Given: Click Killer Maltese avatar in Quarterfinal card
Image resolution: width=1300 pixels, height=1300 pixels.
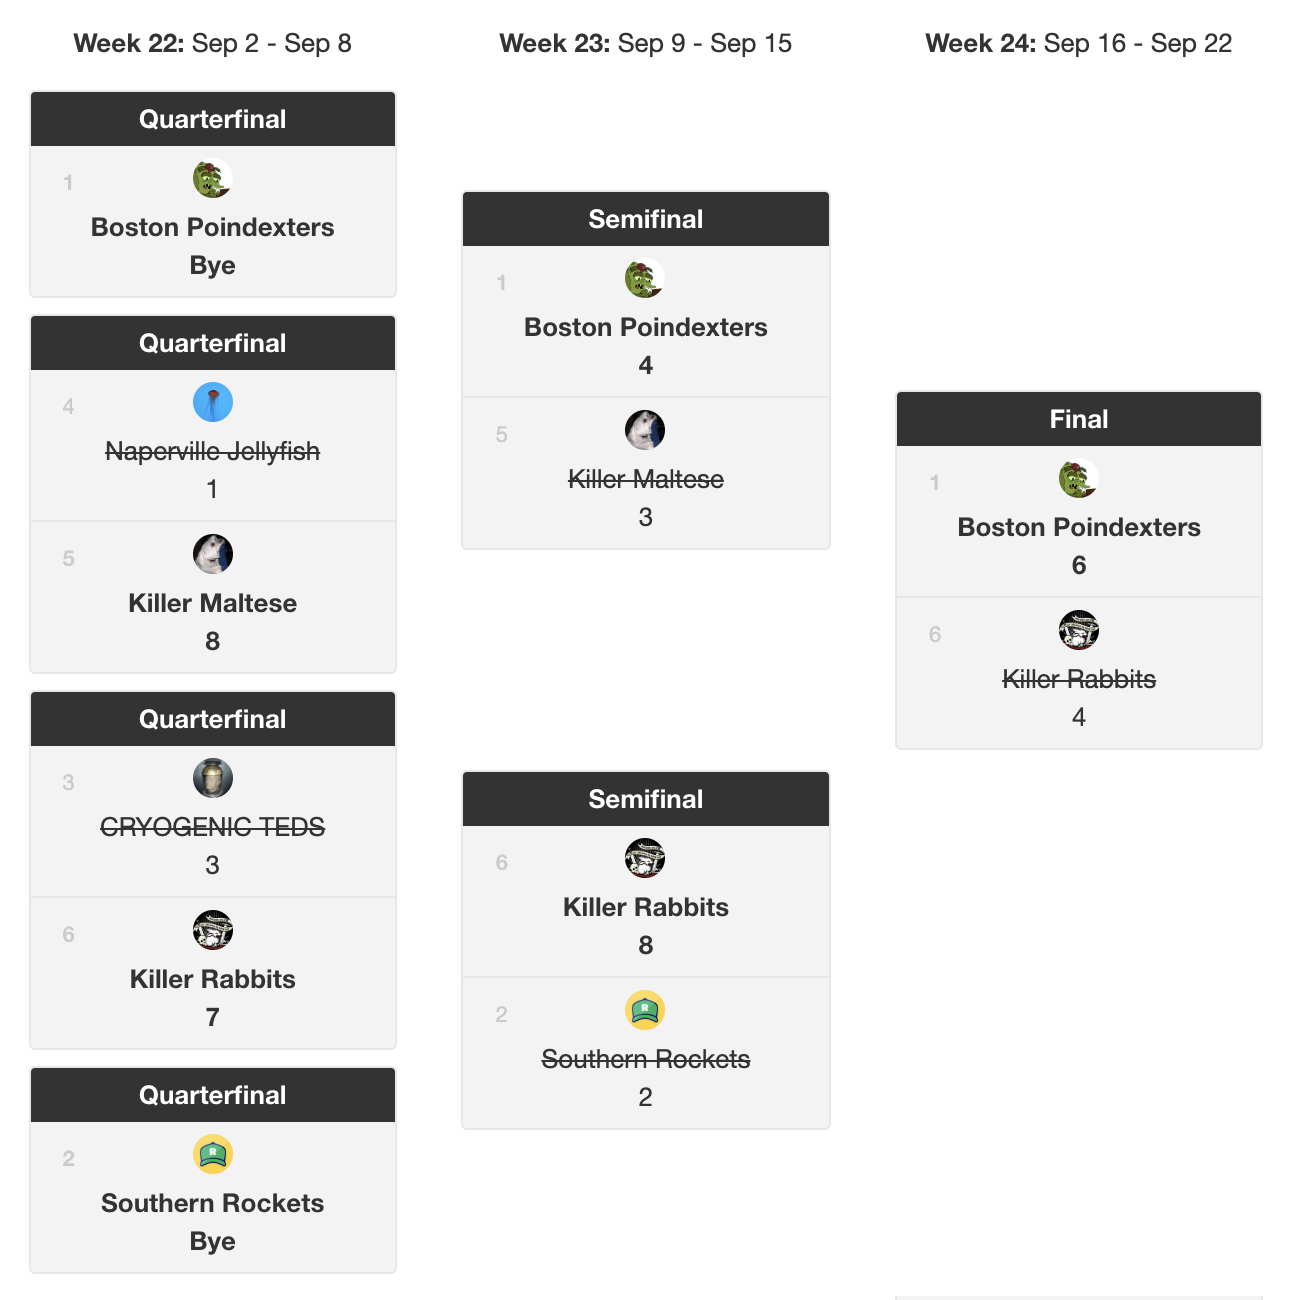Looking at the screenshot, I should pyautogui.click(x=213, y=555).
